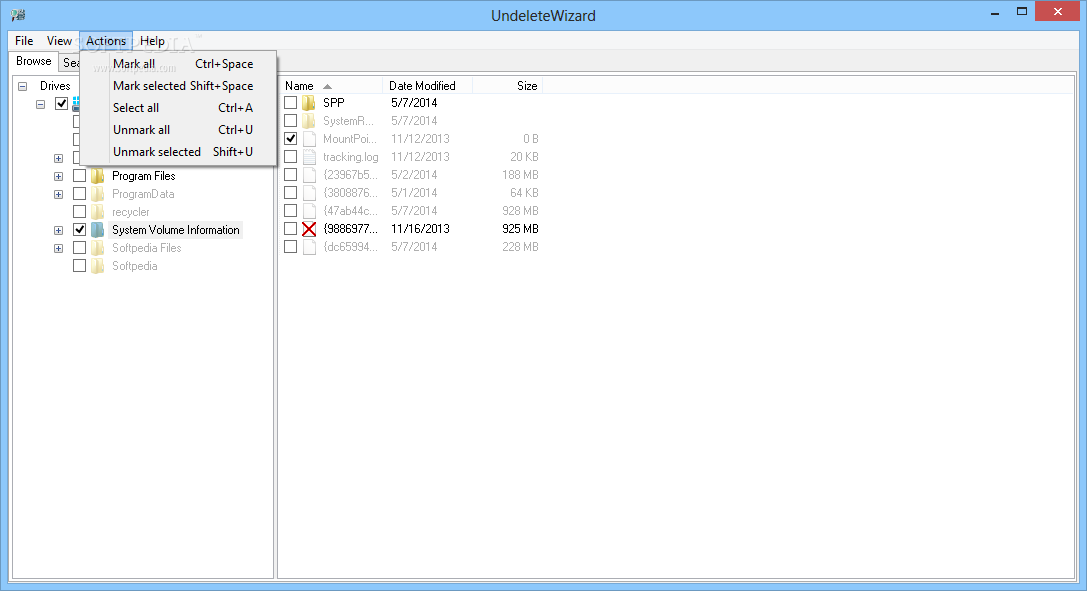Mark the {9886977... file checkbox
The image size is (1087, 591).
tap(290, 229)
